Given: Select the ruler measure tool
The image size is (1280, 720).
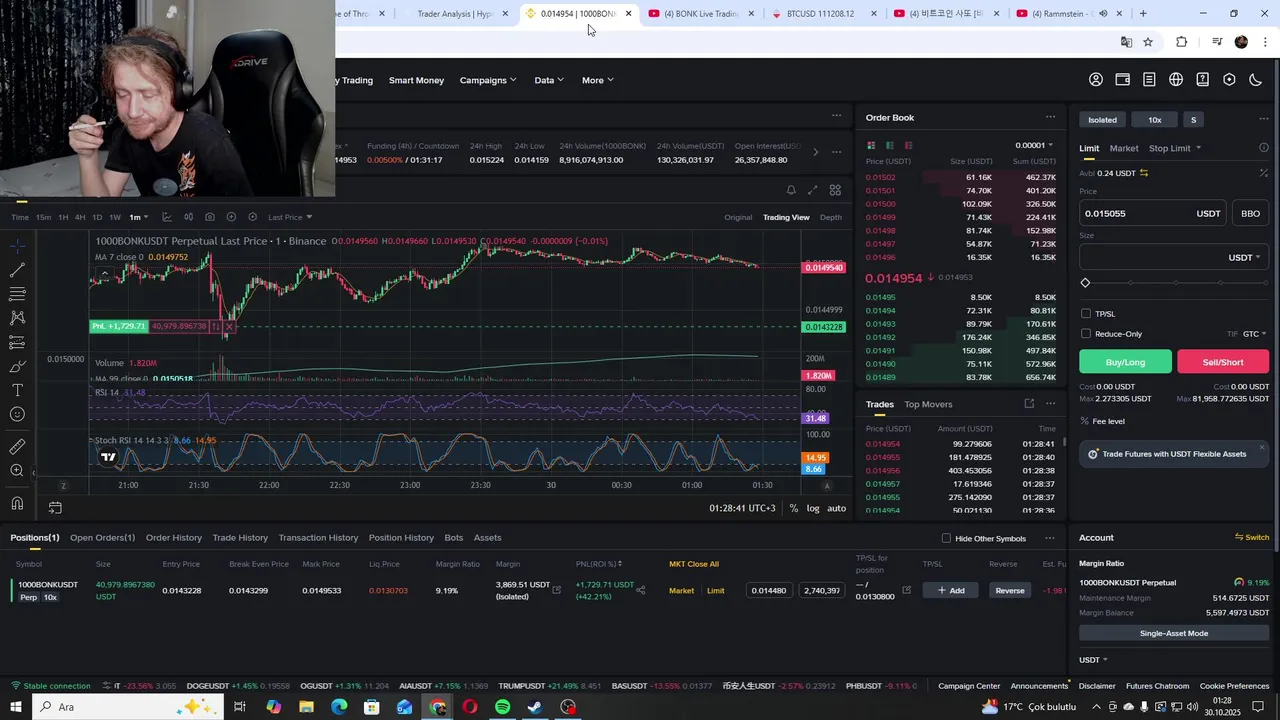Looking at the screenshot, I should 17,447.
